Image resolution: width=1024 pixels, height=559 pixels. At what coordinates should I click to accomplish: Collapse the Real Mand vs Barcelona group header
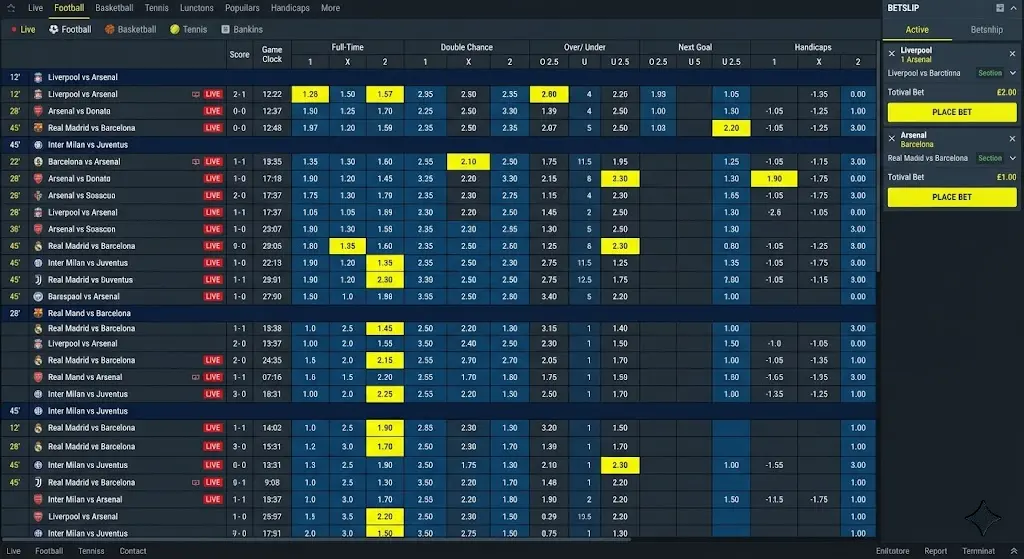(439, 313)
